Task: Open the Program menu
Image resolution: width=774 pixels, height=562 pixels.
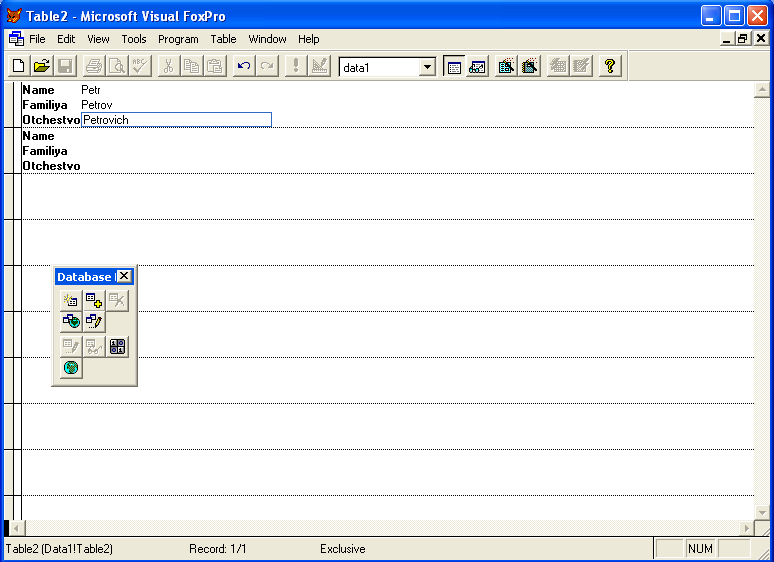Action: [178, 39]
